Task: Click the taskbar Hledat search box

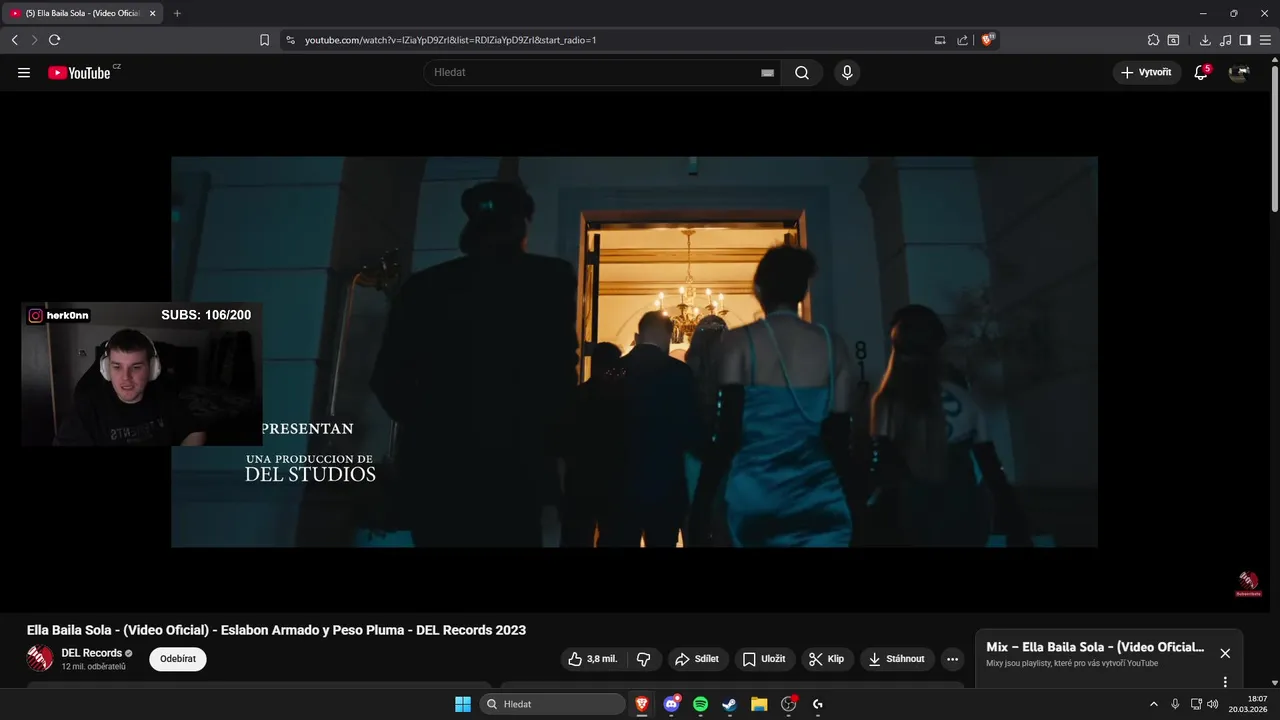Action: 552,704
